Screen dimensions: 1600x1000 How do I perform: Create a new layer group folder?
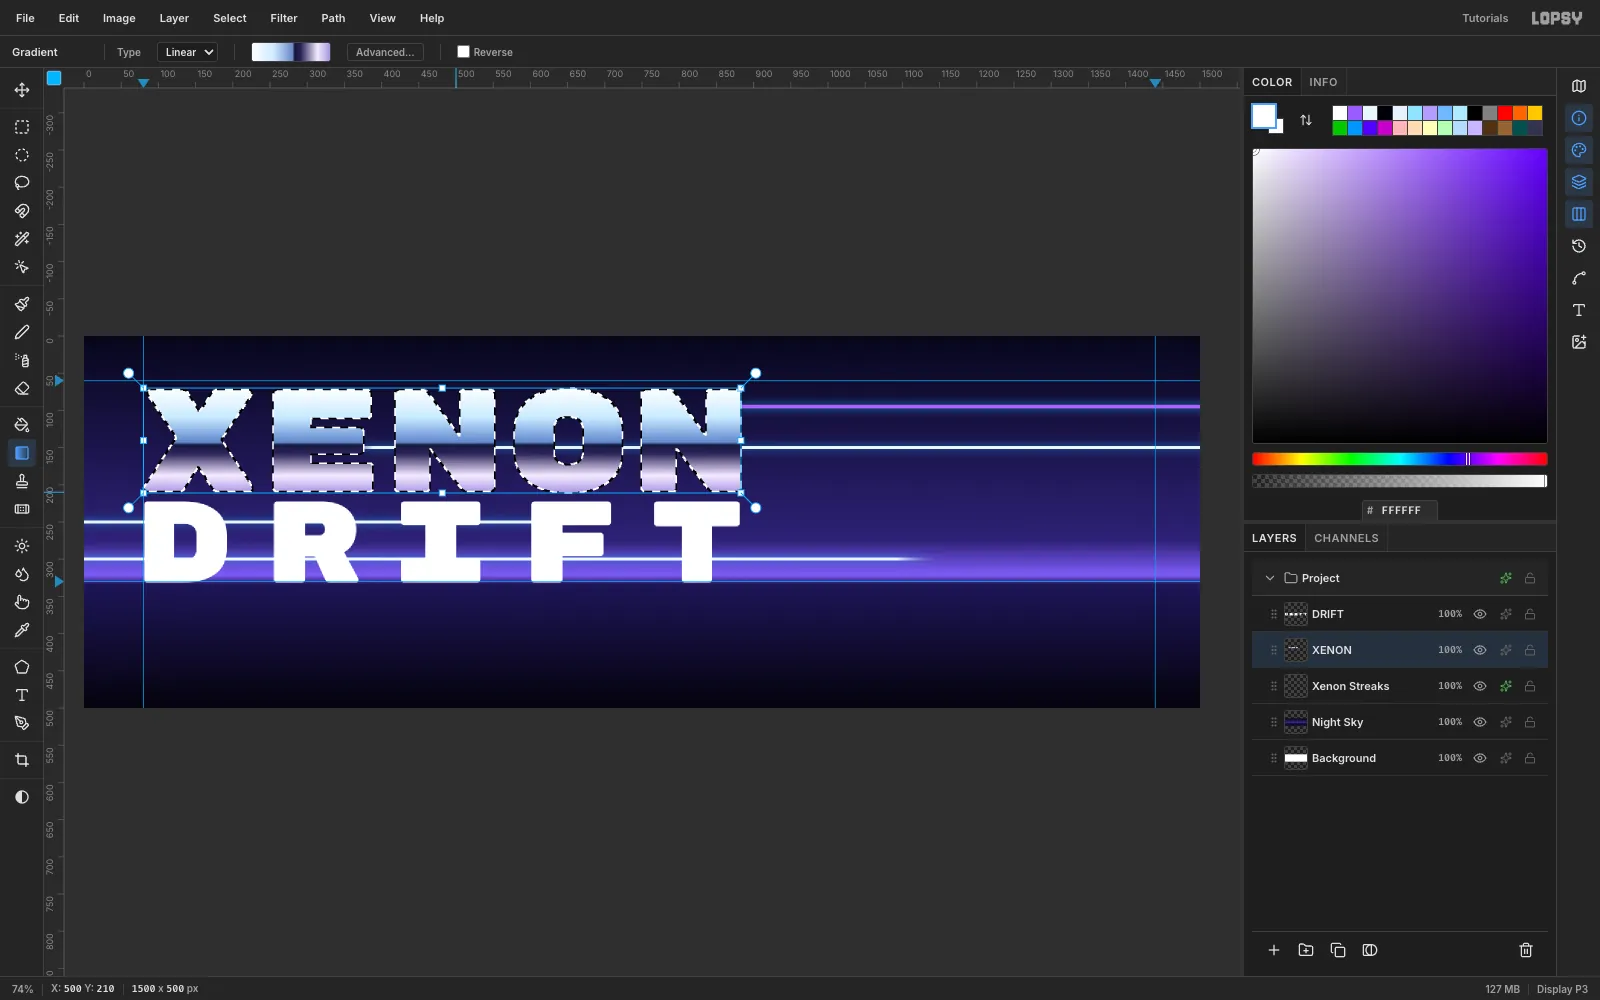(1306, 950)
